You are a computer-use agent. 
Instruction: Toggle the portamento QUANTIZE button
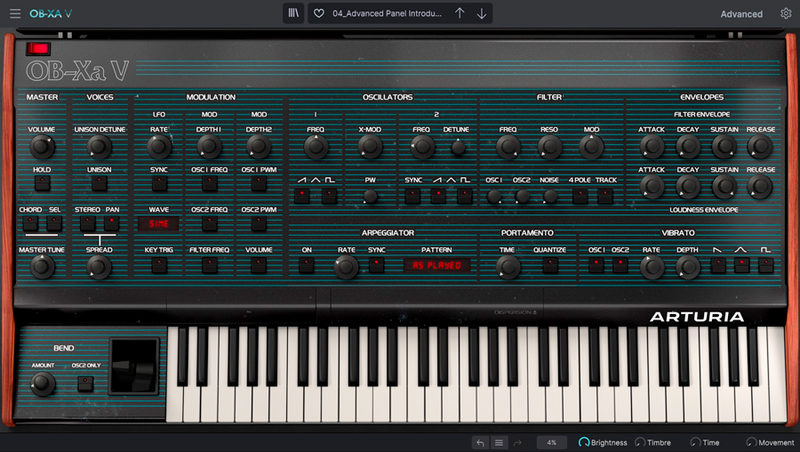click(x=550, y=265)
